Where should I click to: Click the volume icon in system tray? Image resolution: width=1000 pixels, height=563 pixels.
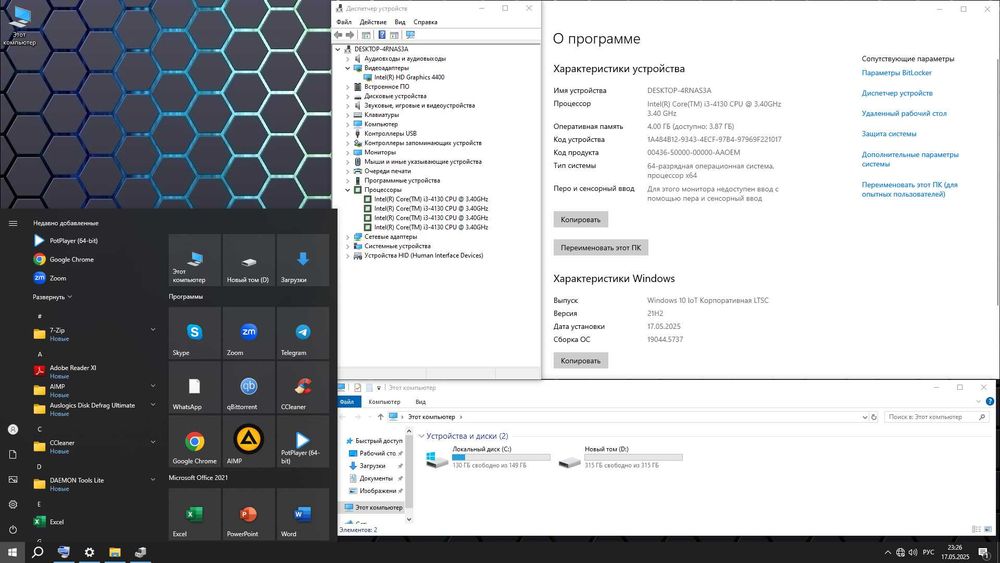913,552
